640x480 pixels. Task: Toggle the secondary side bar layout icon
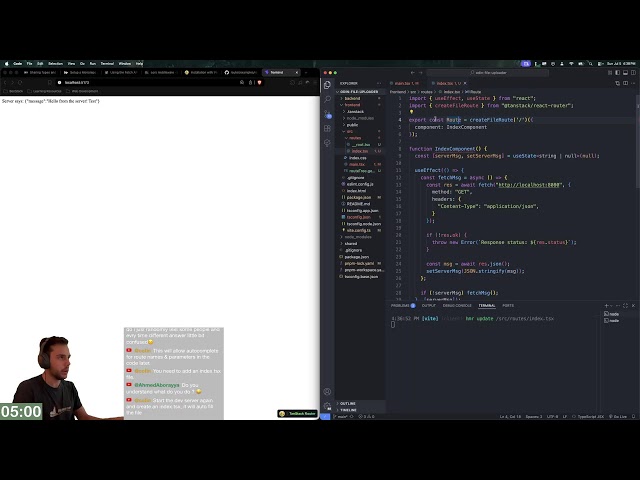(x=633, y=73)
